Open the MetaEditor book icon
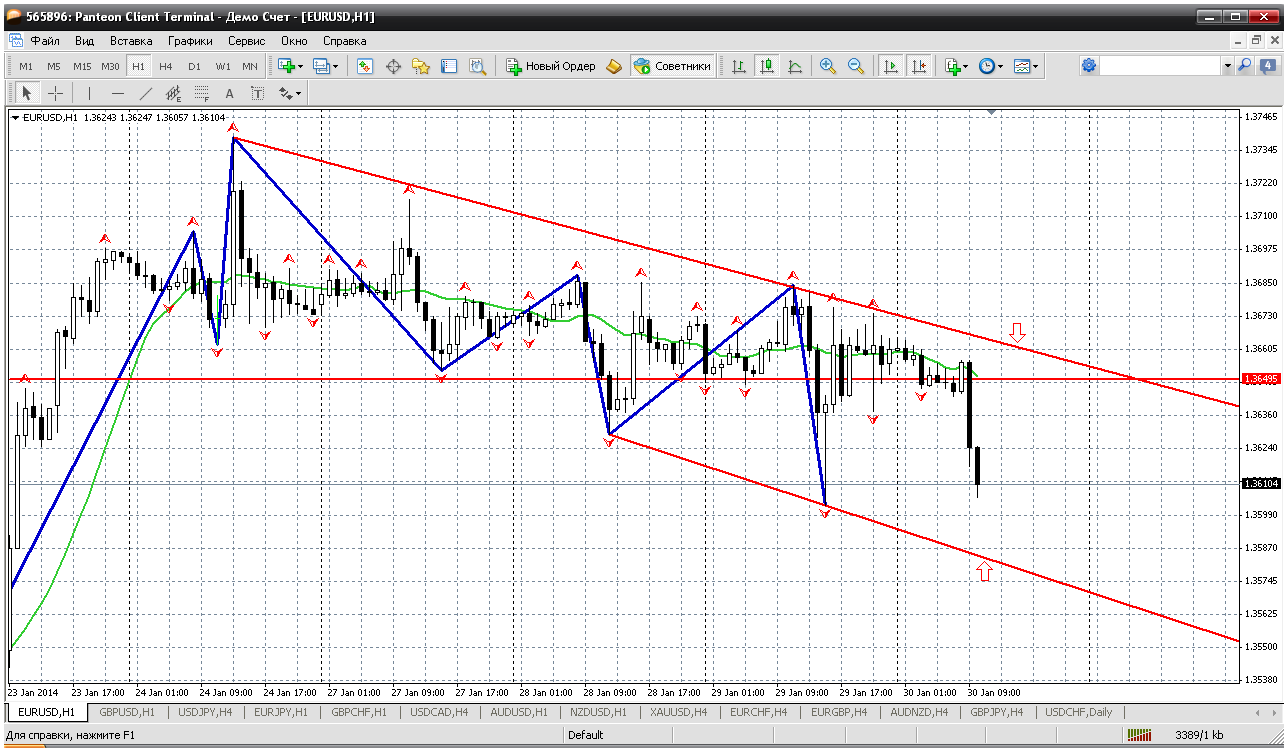This screenshot has height=748, width=1288. [x=614, y=66]
